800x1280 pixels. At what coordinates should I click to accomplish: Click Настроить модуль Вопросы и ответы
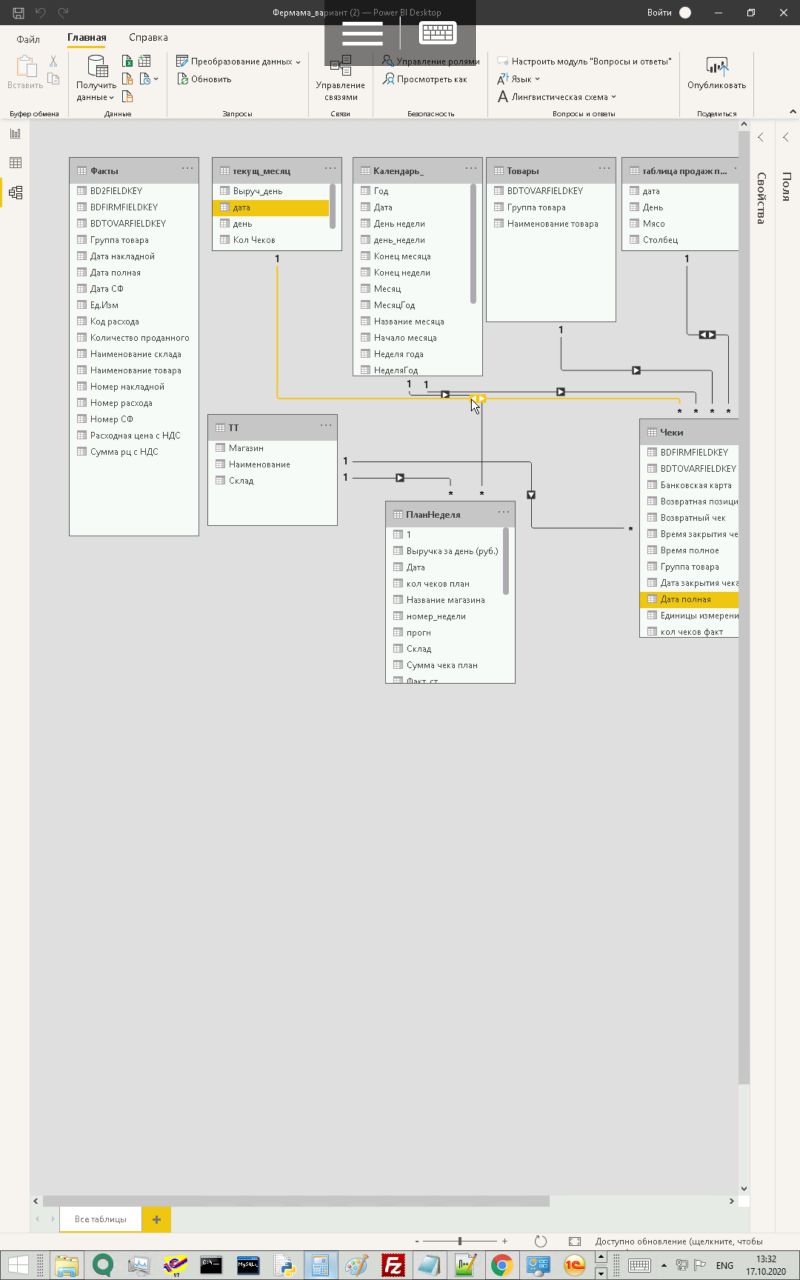[584, 62]
